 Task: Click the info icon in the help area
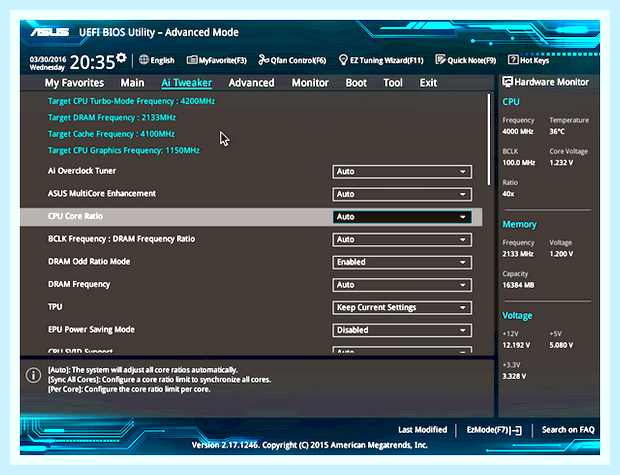33,375
